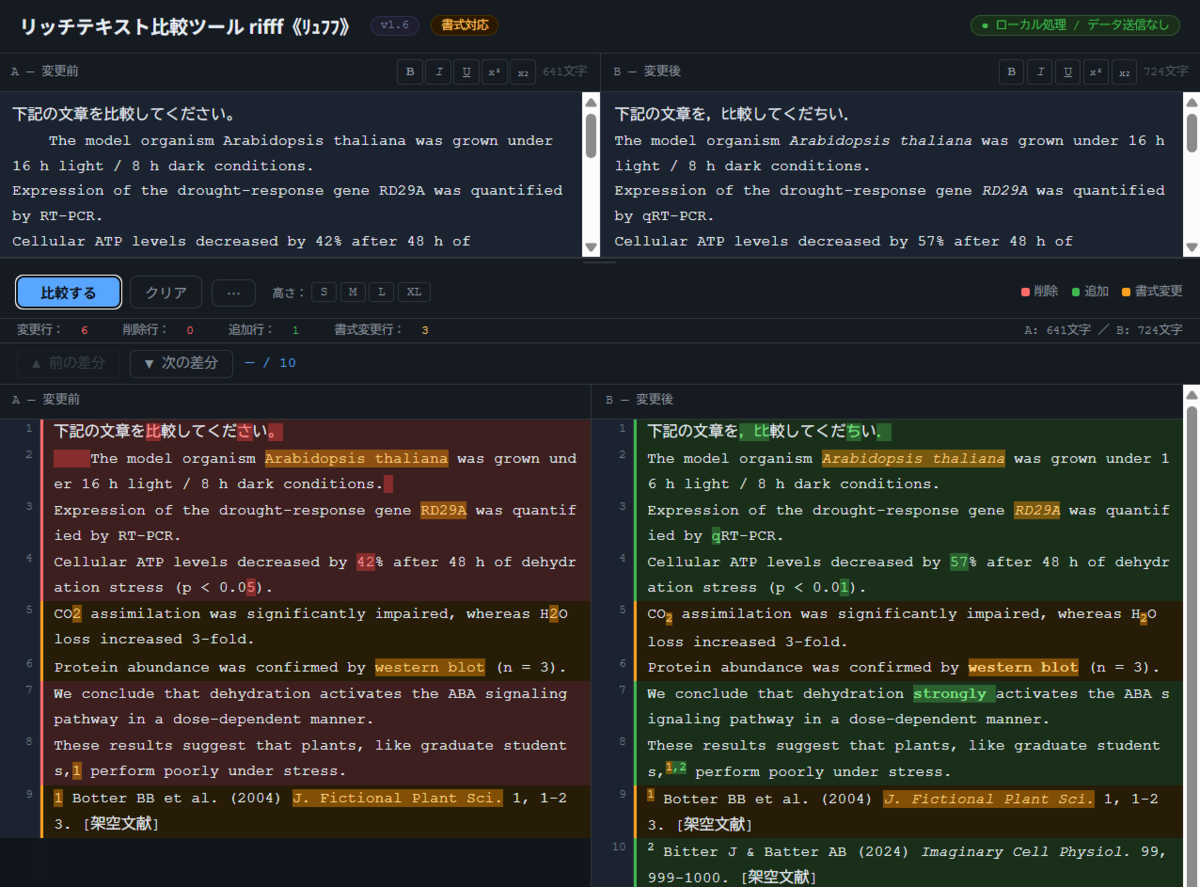Click scroll-up arrow of input A scrollbar
This screenshot has width=1200, height=887.
coord(591,102)
